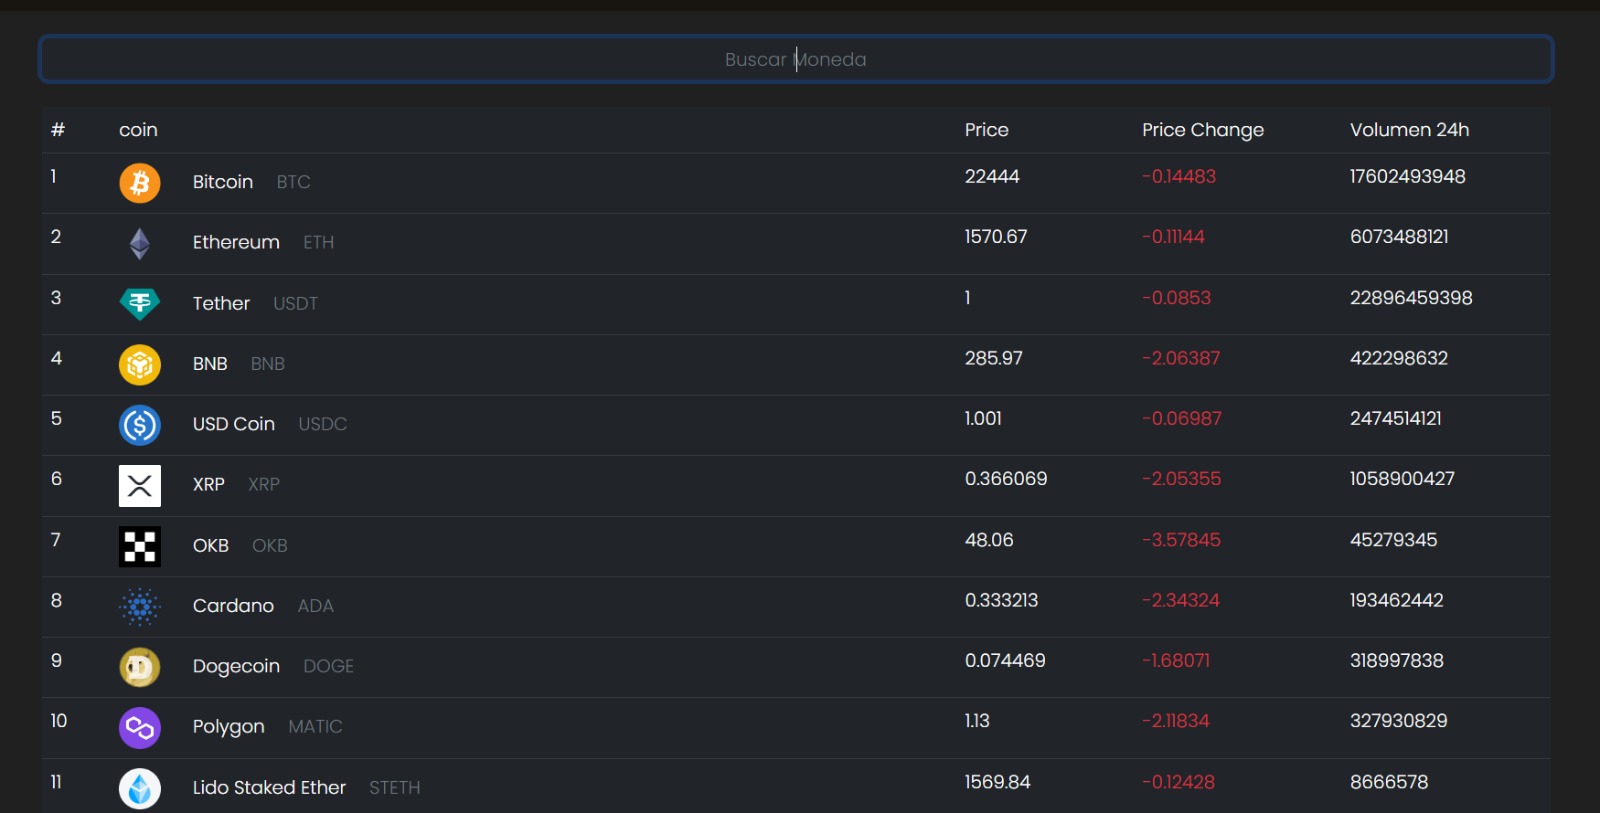Viewport: 1600px width, 813px height.
Task: Click Lido Staked Ether volume 8666578
Action: point(1389,782)
